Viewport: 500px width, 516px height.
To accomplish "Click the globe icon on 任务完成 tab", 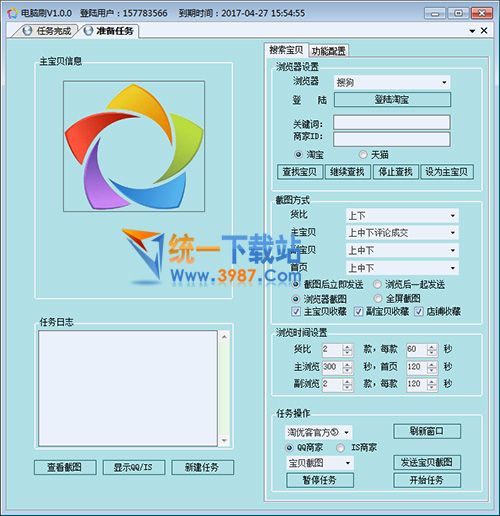I will [27, 31].
